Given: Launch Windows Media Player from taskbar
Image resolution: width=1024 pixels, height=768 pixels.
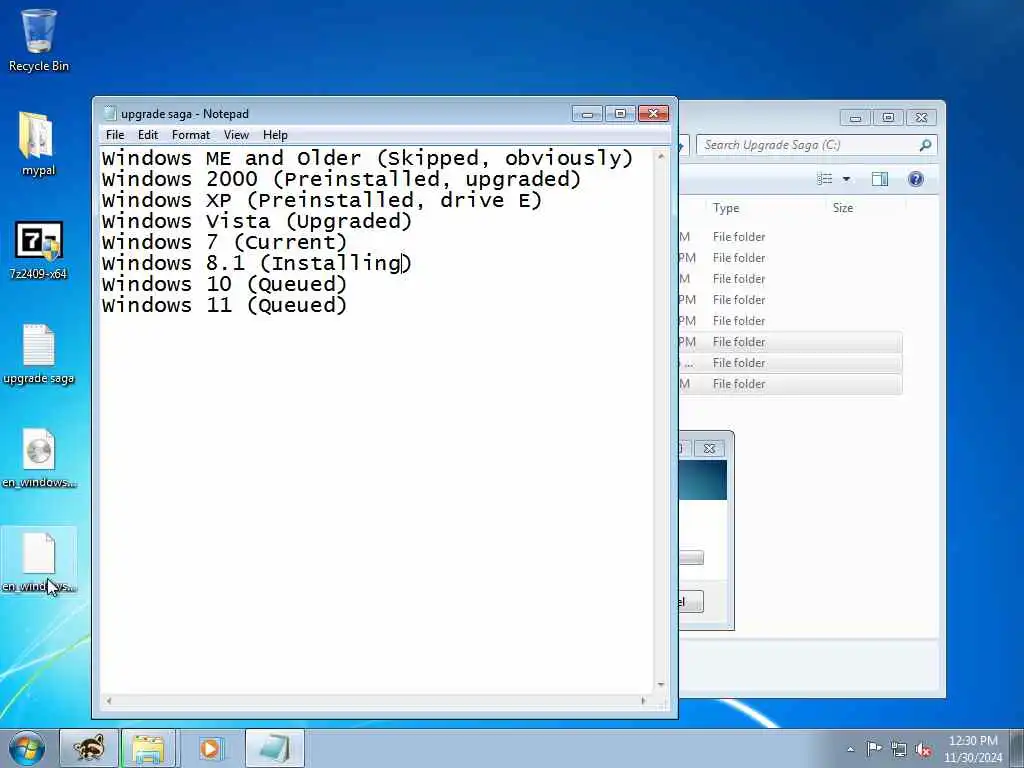Looking at the screenshot, I should [x=210, y=748].
